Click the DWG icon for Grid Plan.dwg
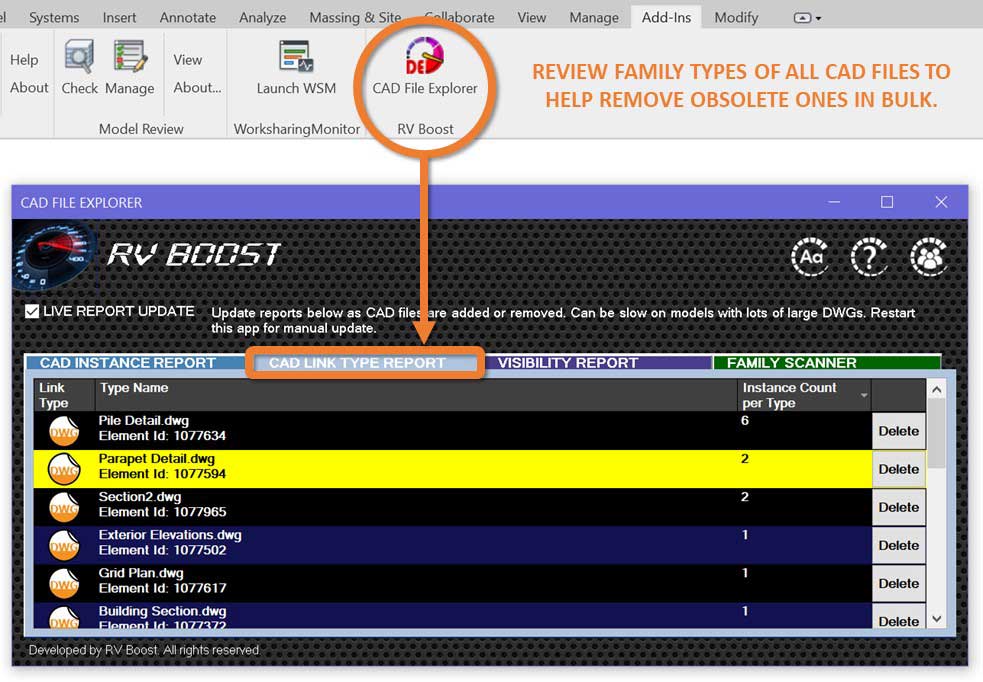Screen dimensions: 983x682 pos(65,584)
